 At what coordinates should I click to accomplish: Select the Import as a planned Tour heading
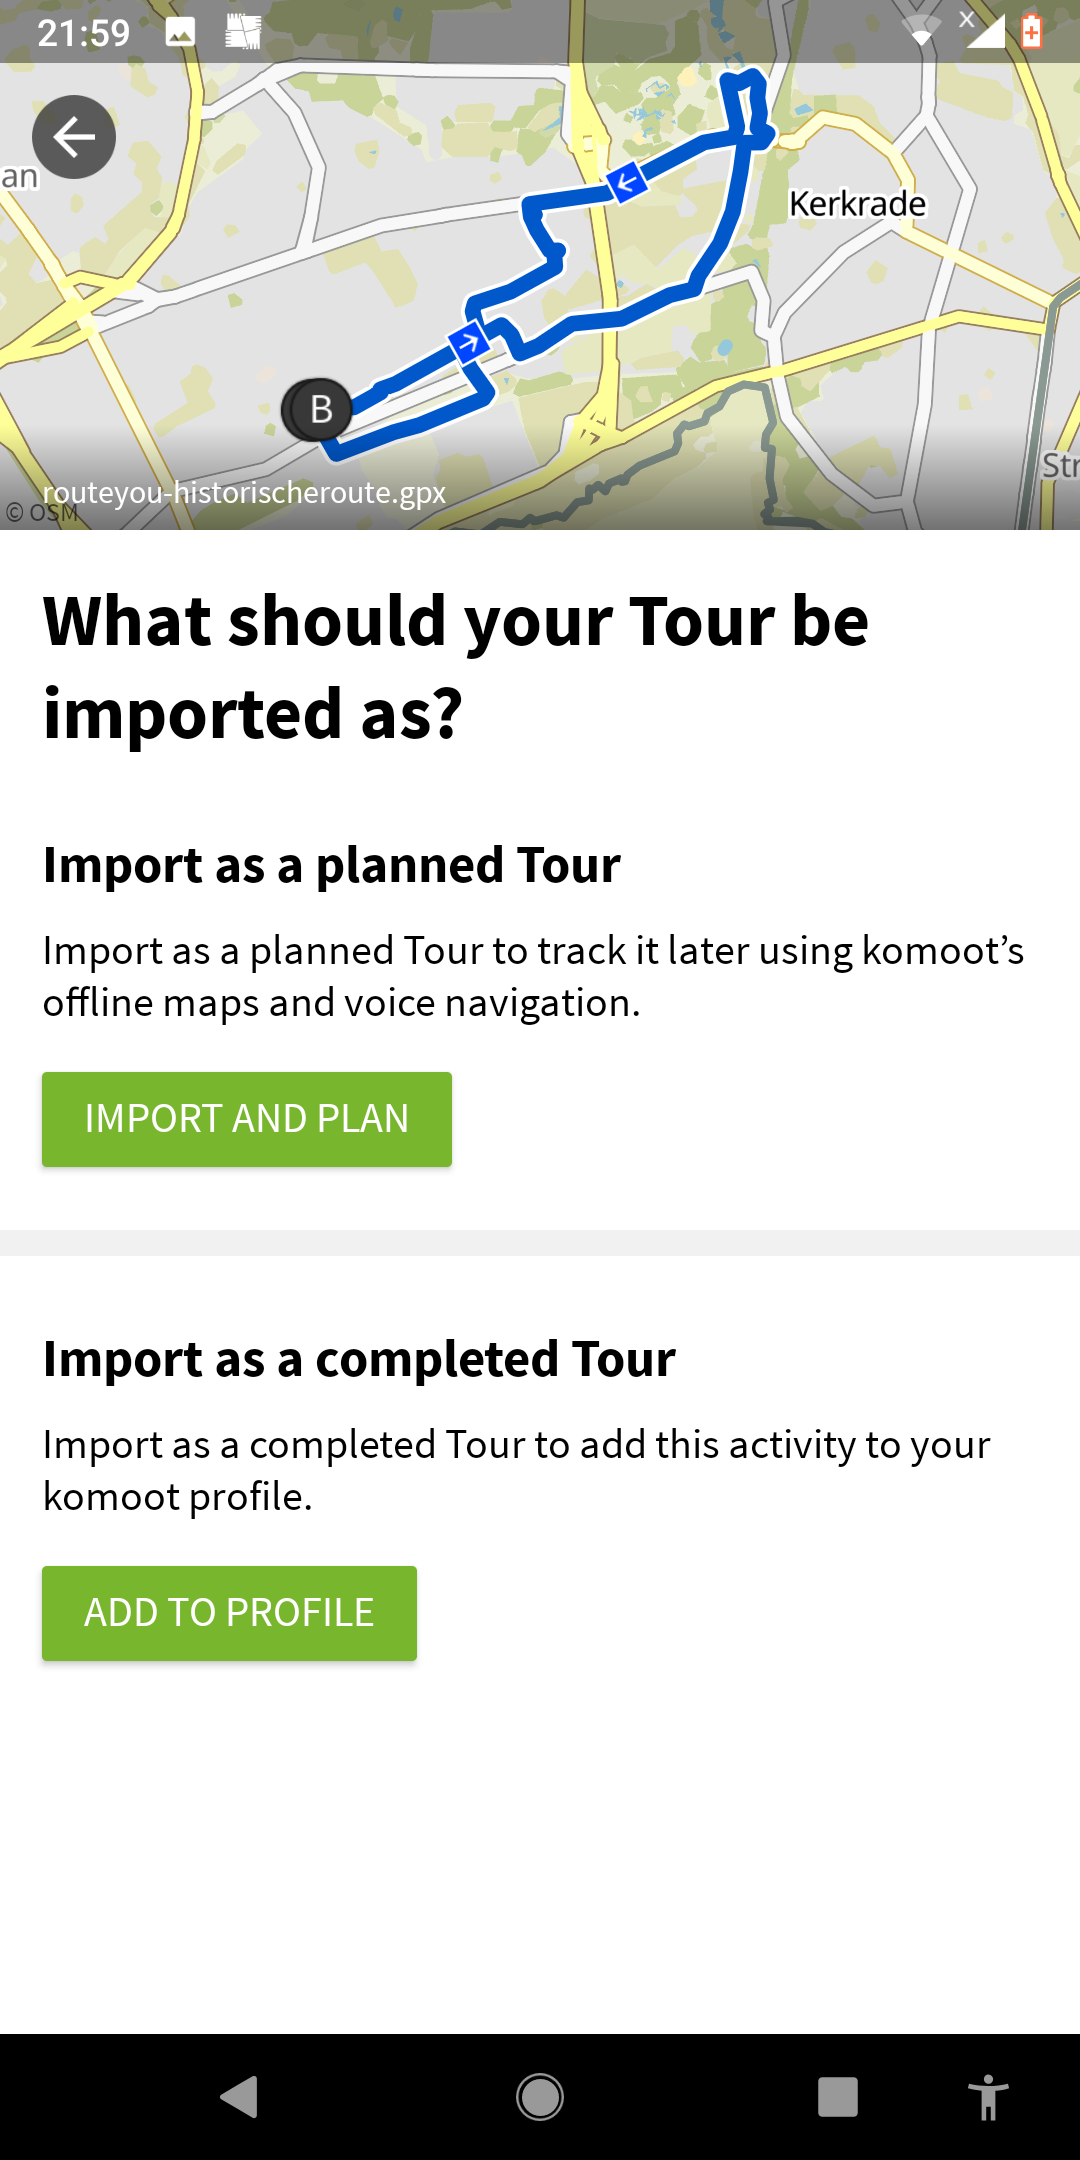click(x=332, y=865)
